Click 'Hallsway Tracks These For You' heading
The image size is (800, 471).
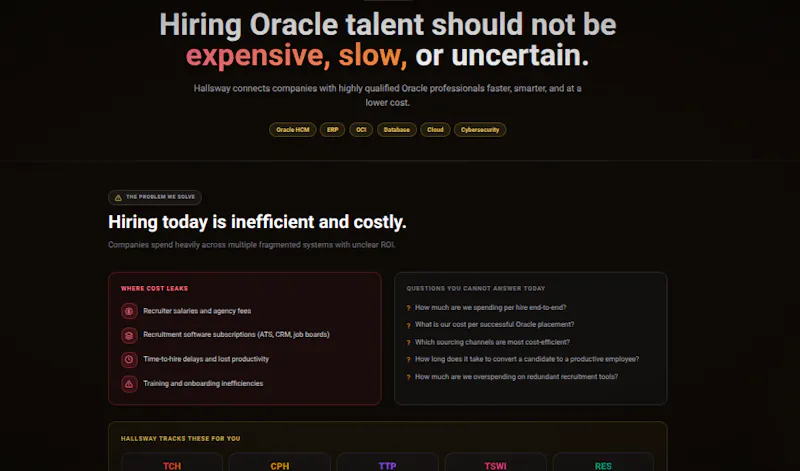(180, 438)
